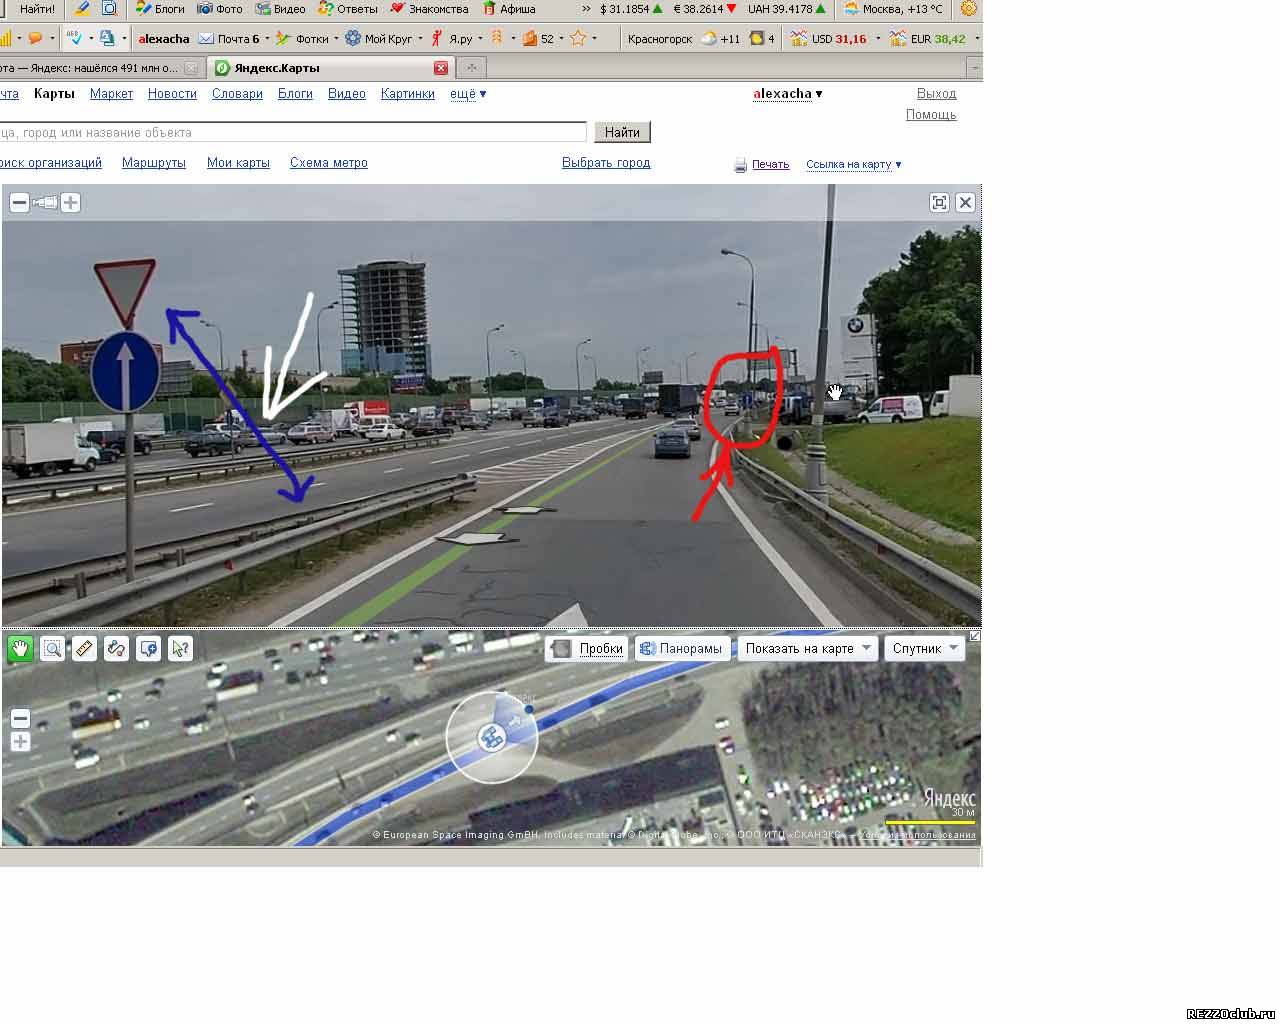Select the zoom-to-area magnifier tool

pyautogui.click(x=53, y=649)
